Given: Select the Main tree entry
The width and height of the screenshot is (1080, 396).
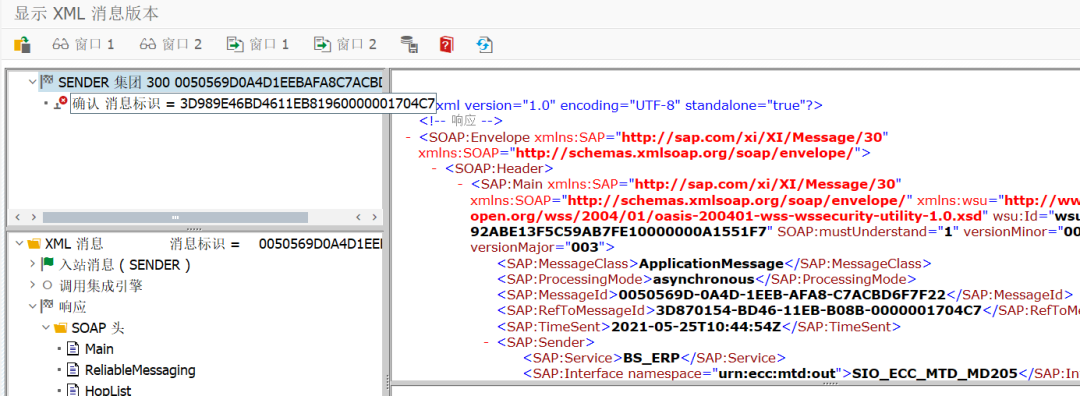Looking at the screenshot, I should [x=99, y=349].
